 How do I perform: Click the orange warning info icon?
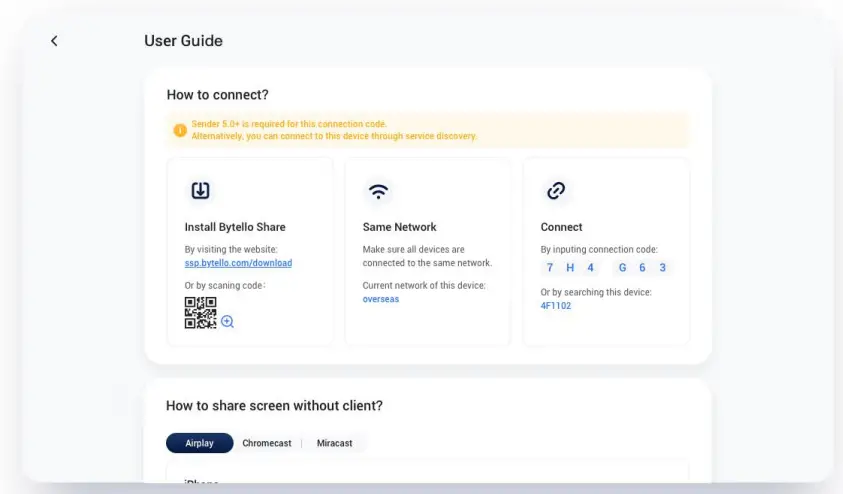(180, 130)
